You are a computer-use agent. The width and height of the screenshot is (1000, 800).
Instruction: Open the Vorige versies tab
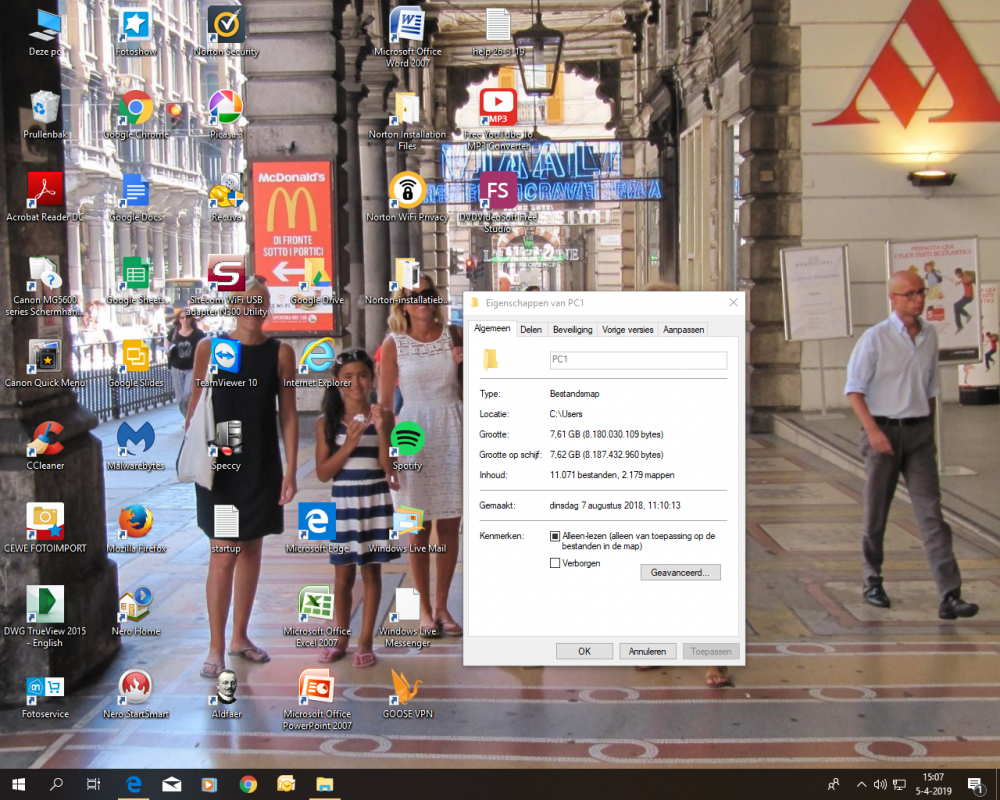point(627,329)
